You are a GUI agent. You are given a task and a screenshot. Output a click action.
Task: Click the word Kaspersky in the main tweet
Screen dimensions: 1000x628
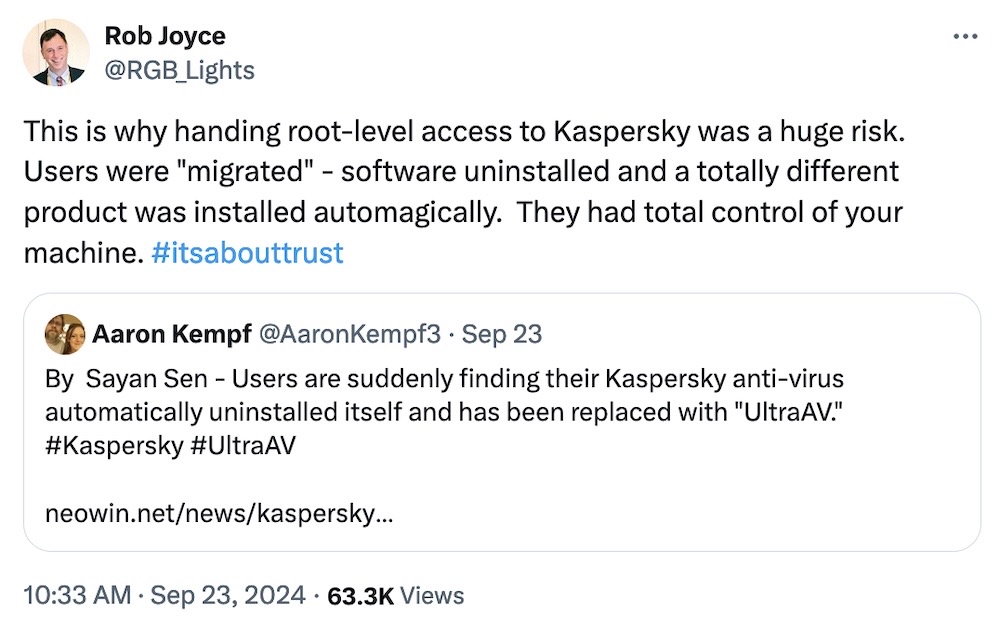coord(621,130)
